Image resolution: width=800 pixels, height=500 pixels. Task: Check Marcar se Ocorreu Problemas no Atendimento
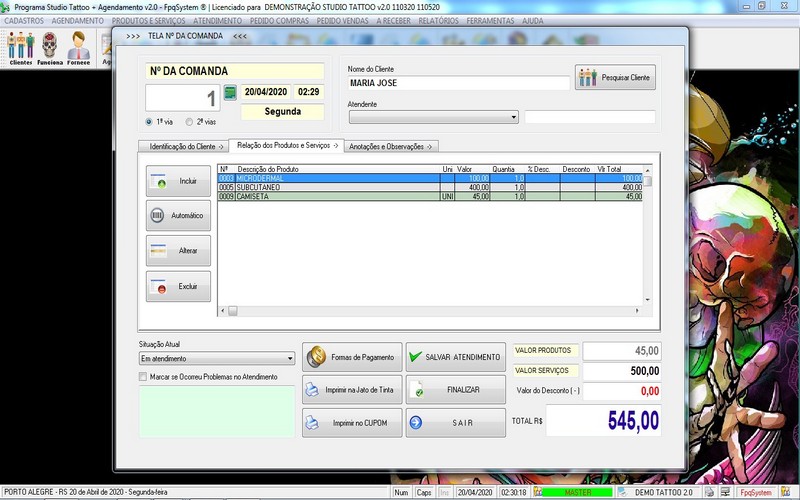[x=143, y=377]
